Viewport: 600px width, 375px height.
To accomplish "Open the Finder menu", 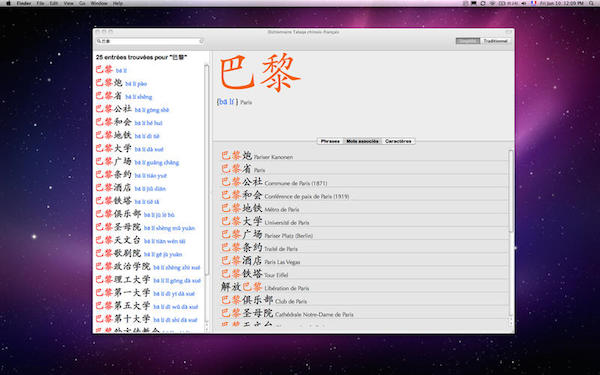I will pyautogui.click(x=24, y=3).
